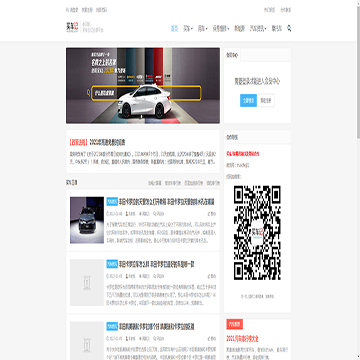Viewport: 360px width, 360px height.
Task: Open the featured post title starting with 2021
Action: coord(107,143)
